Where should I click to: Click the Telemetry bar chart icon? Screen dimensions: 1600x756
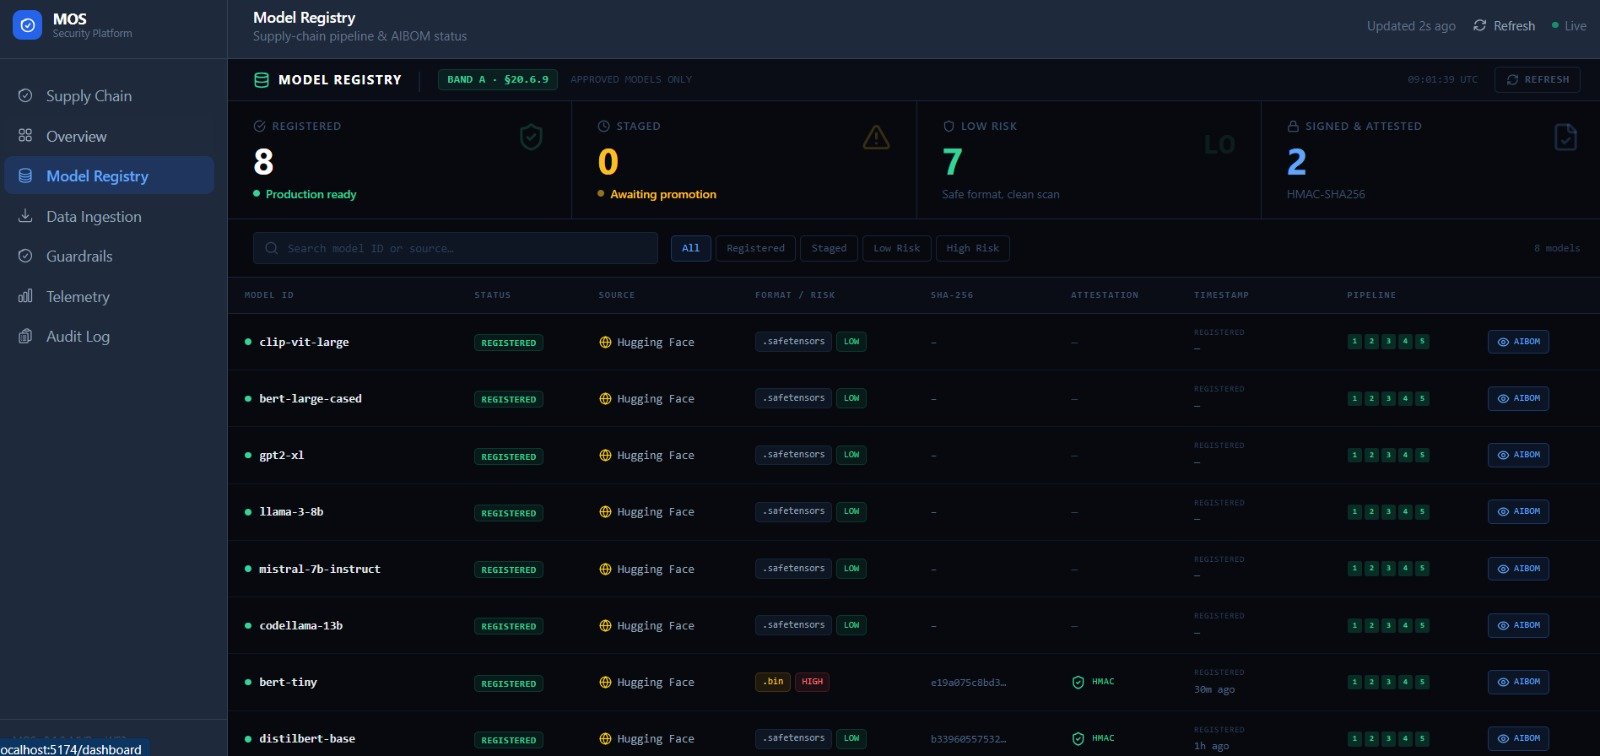[25, 296]
